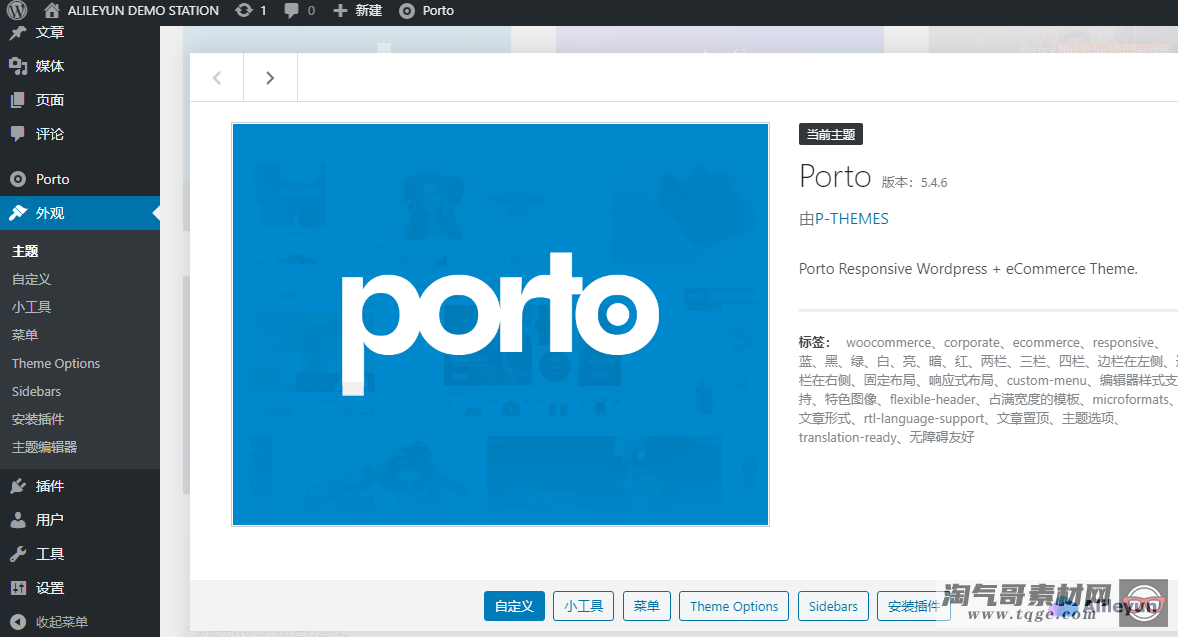The height and width of the screenshot is (637, 1178).
Task: Click the Porto circle icon in admin bar
Action: pos(406,11)
